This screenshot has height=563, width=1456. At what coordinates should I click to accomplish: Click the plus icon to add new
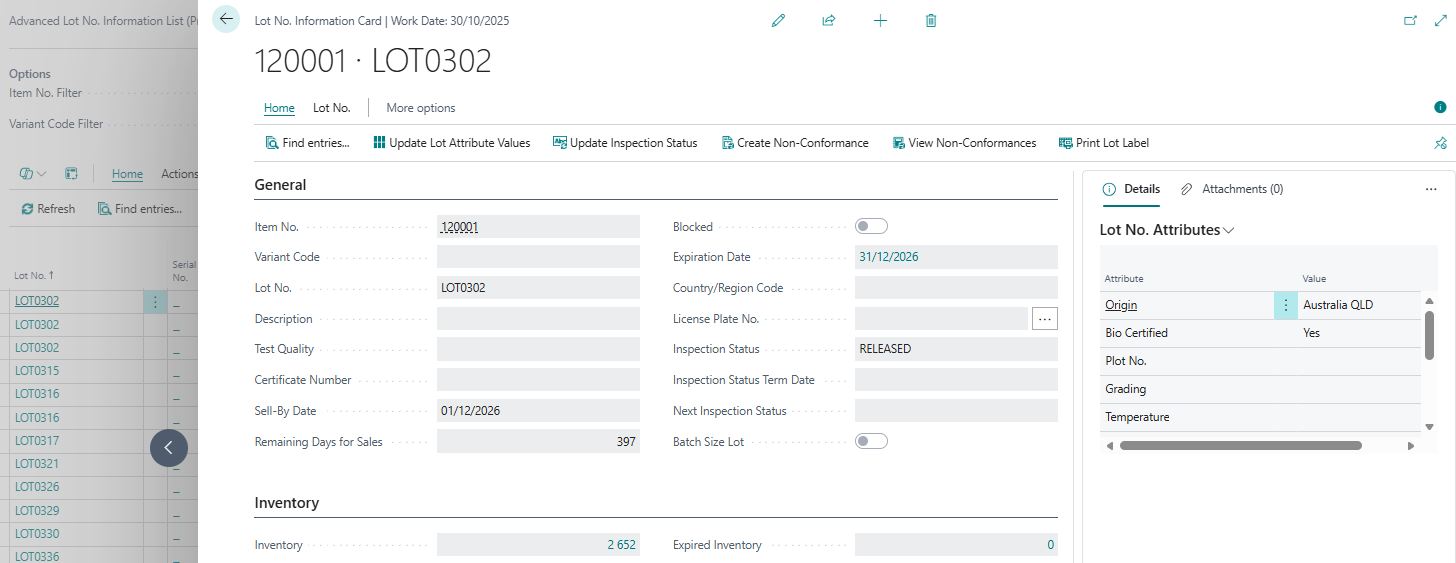(880, 20)
